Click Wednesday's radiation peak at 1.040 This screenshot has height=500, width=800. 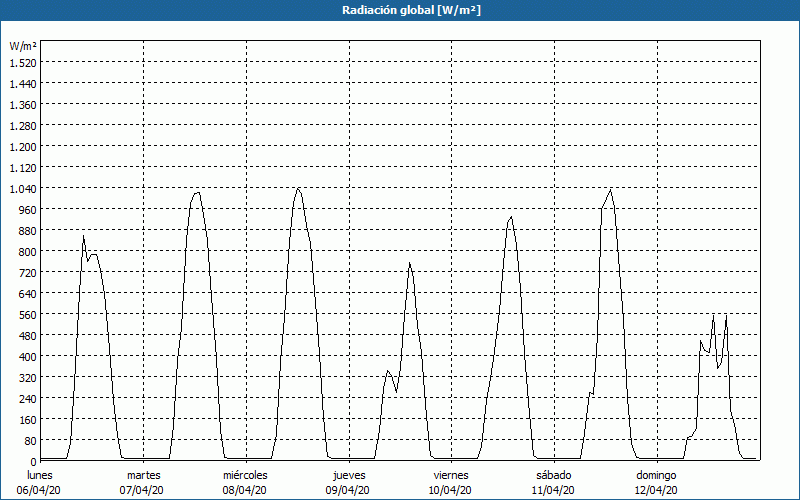[x=298, y=189]
